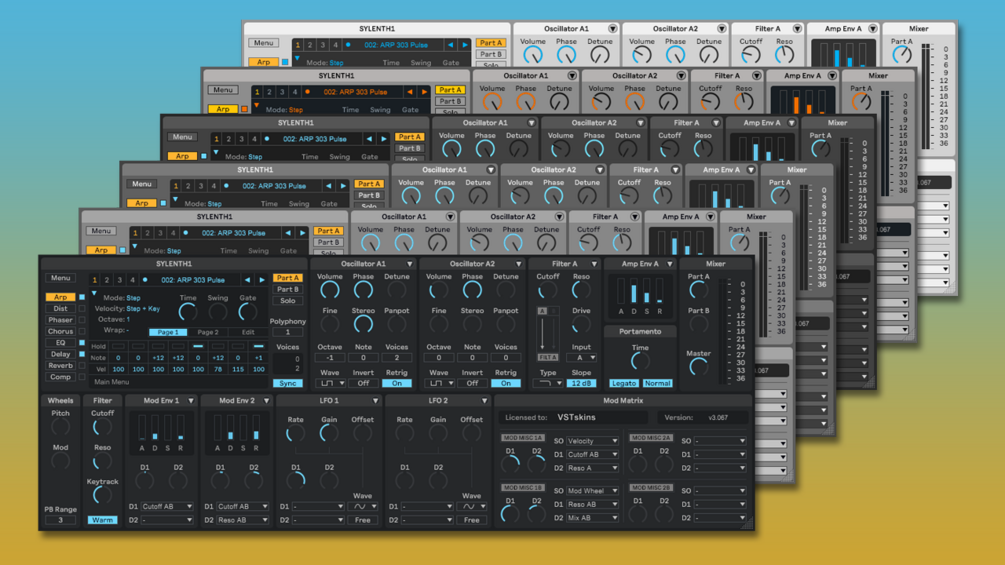Click MOD MISC 2A slot label
This screenshot has height=565, width=1005.
[x=651, y=438]
